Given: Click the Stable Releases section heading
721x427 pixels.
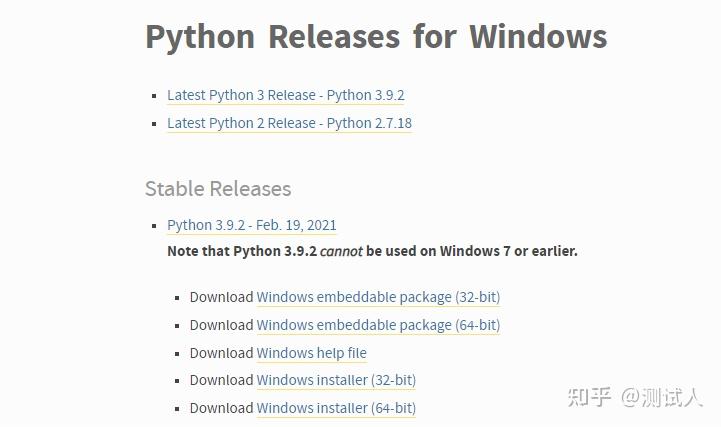Looking at the screenshot, I should click(218, 189).
